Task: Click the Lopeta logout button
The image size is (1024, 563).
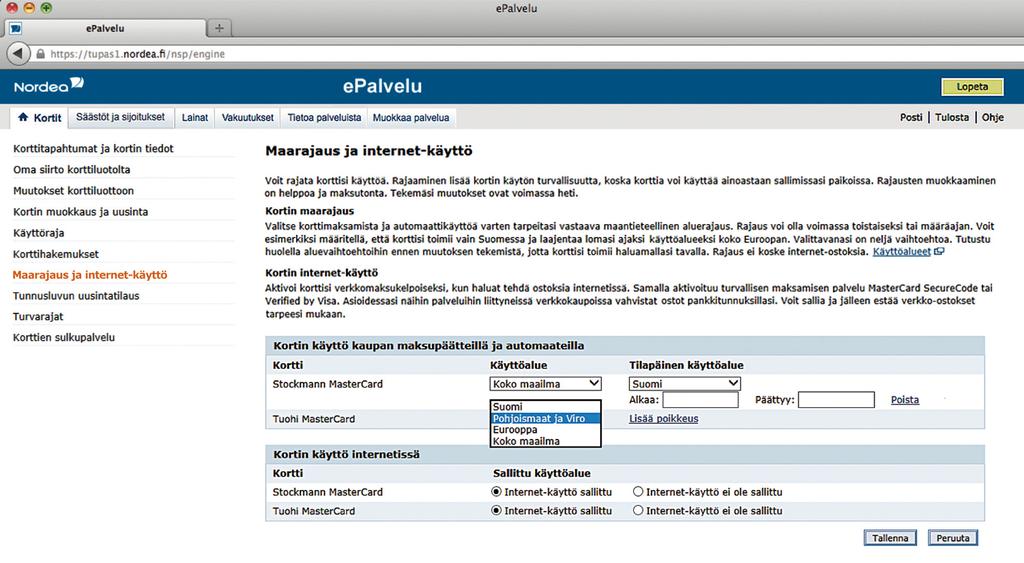Action: [972, 87]
